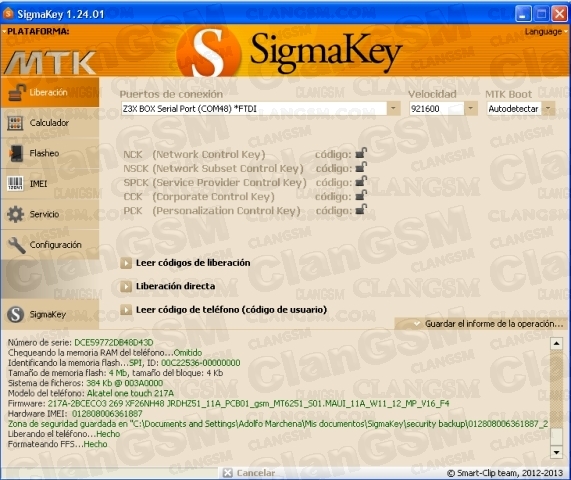
Task: Click the log scrollbar down arrow
Action: (x=556, y=452)
